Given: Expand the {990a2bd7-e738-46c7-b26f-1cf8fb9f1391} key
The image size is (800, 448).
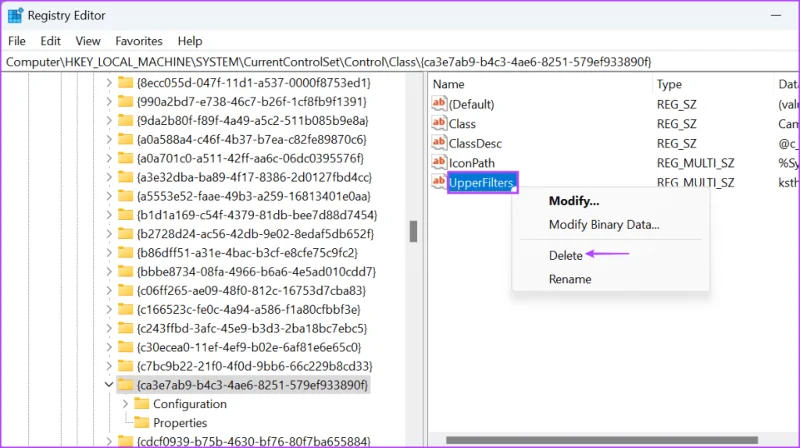Looking at the screenshot, I should point(109,102).
